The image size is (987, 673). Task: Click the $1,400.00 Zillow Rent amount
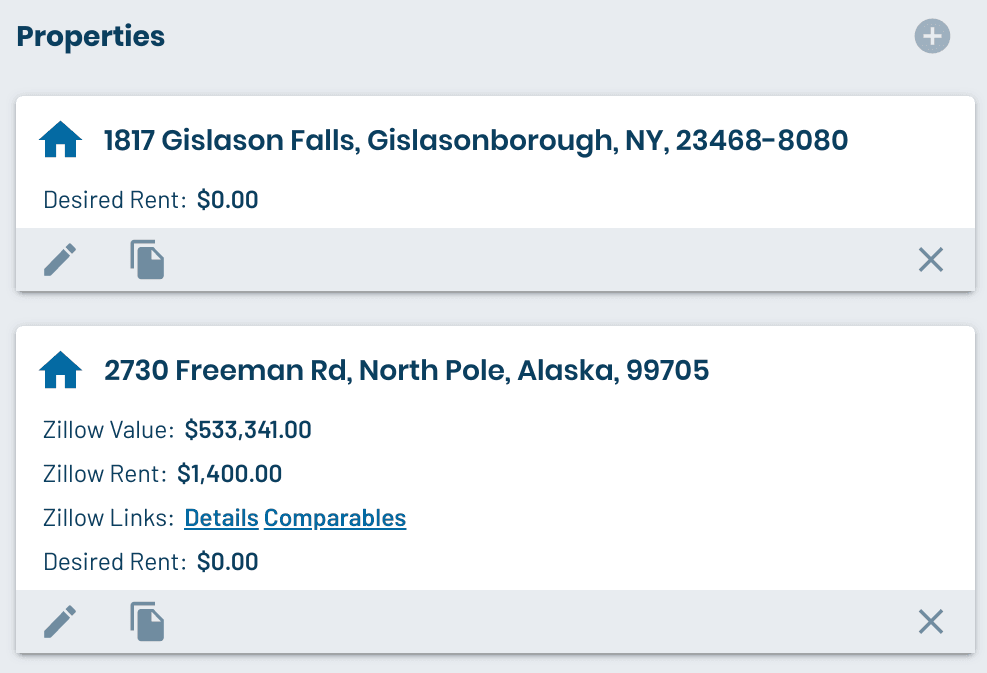pos(229,474)
